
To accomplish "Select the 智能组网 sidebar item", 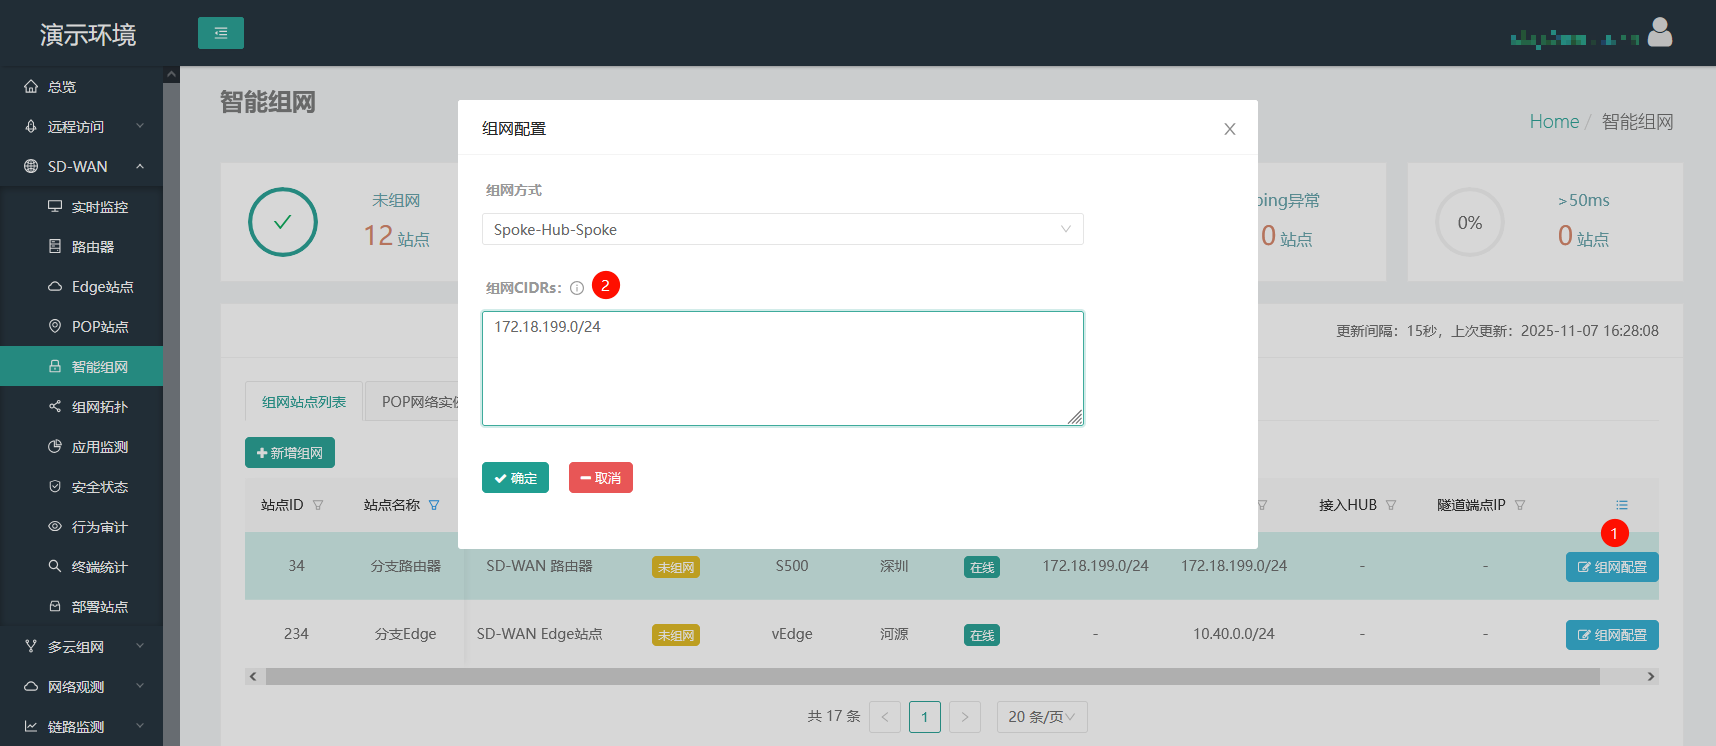I will [x=81, y=367].
